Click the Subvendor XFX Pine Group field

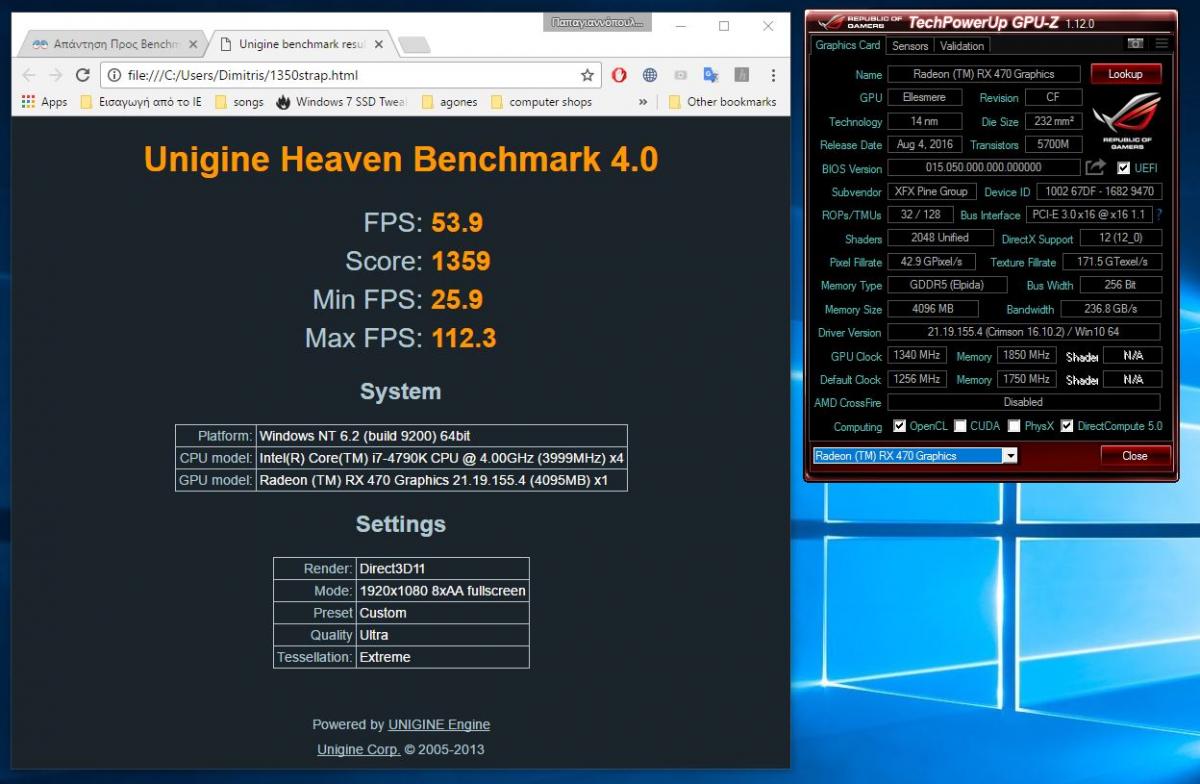pos(931,191)
